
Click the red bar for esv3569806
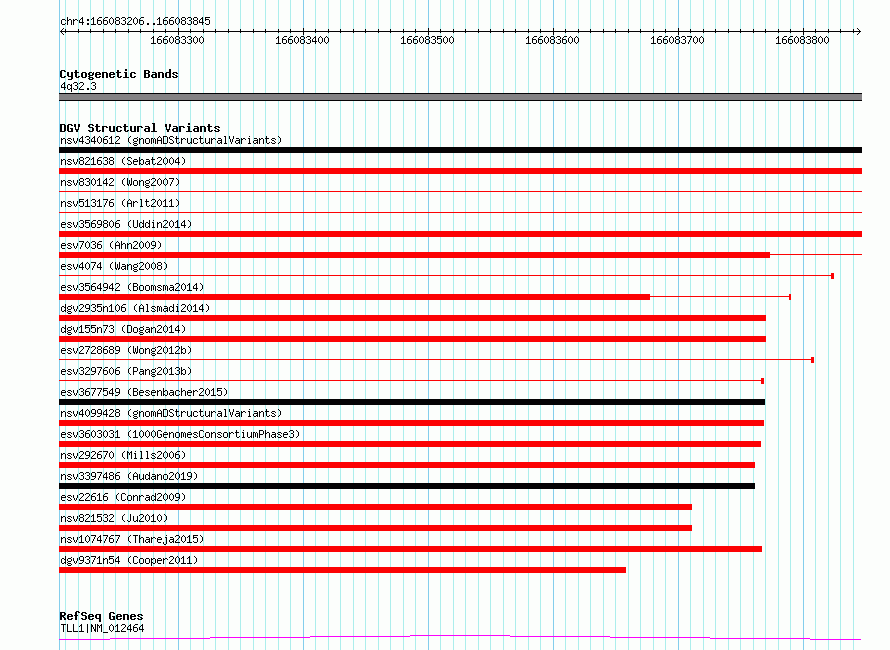(x=460, y=234)
